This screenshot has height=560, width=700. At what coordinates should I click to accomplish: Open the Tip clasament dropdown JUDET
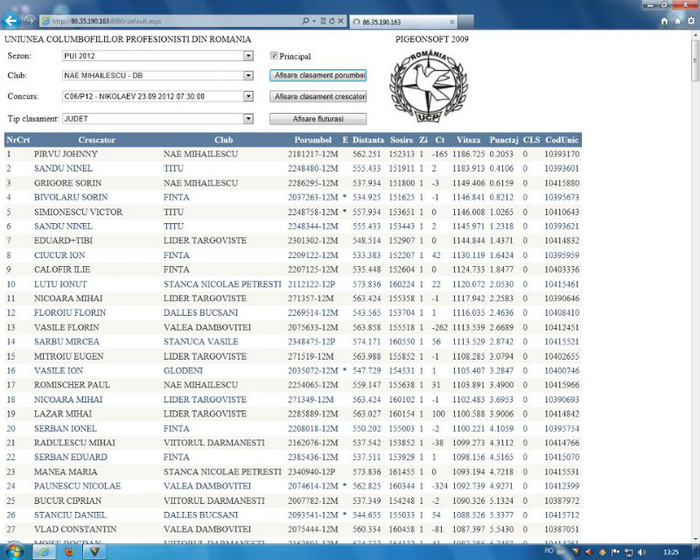[158, 119]
